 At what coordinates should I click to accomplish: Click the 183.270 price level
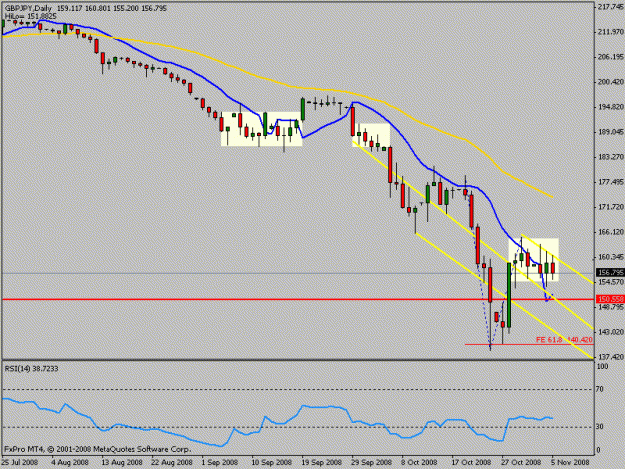610,157
